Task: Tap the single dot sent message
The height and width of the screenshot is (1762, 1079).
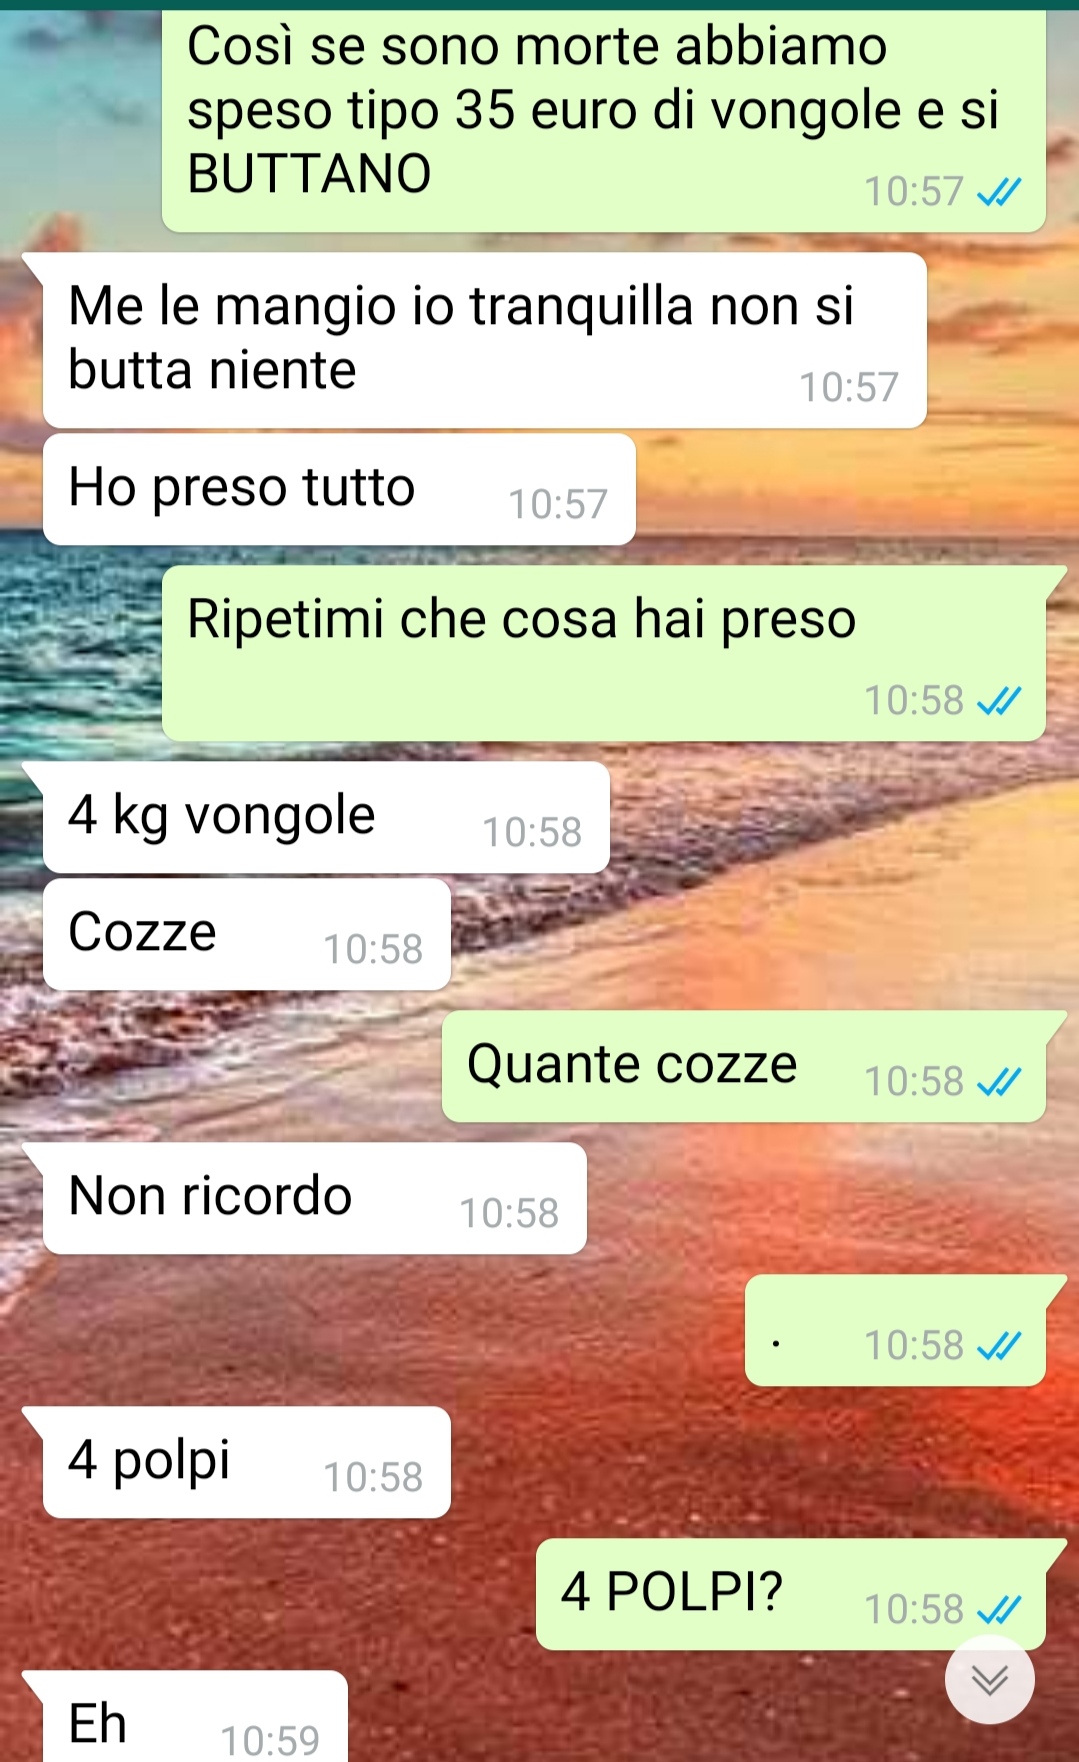Action: (895, 1330)
